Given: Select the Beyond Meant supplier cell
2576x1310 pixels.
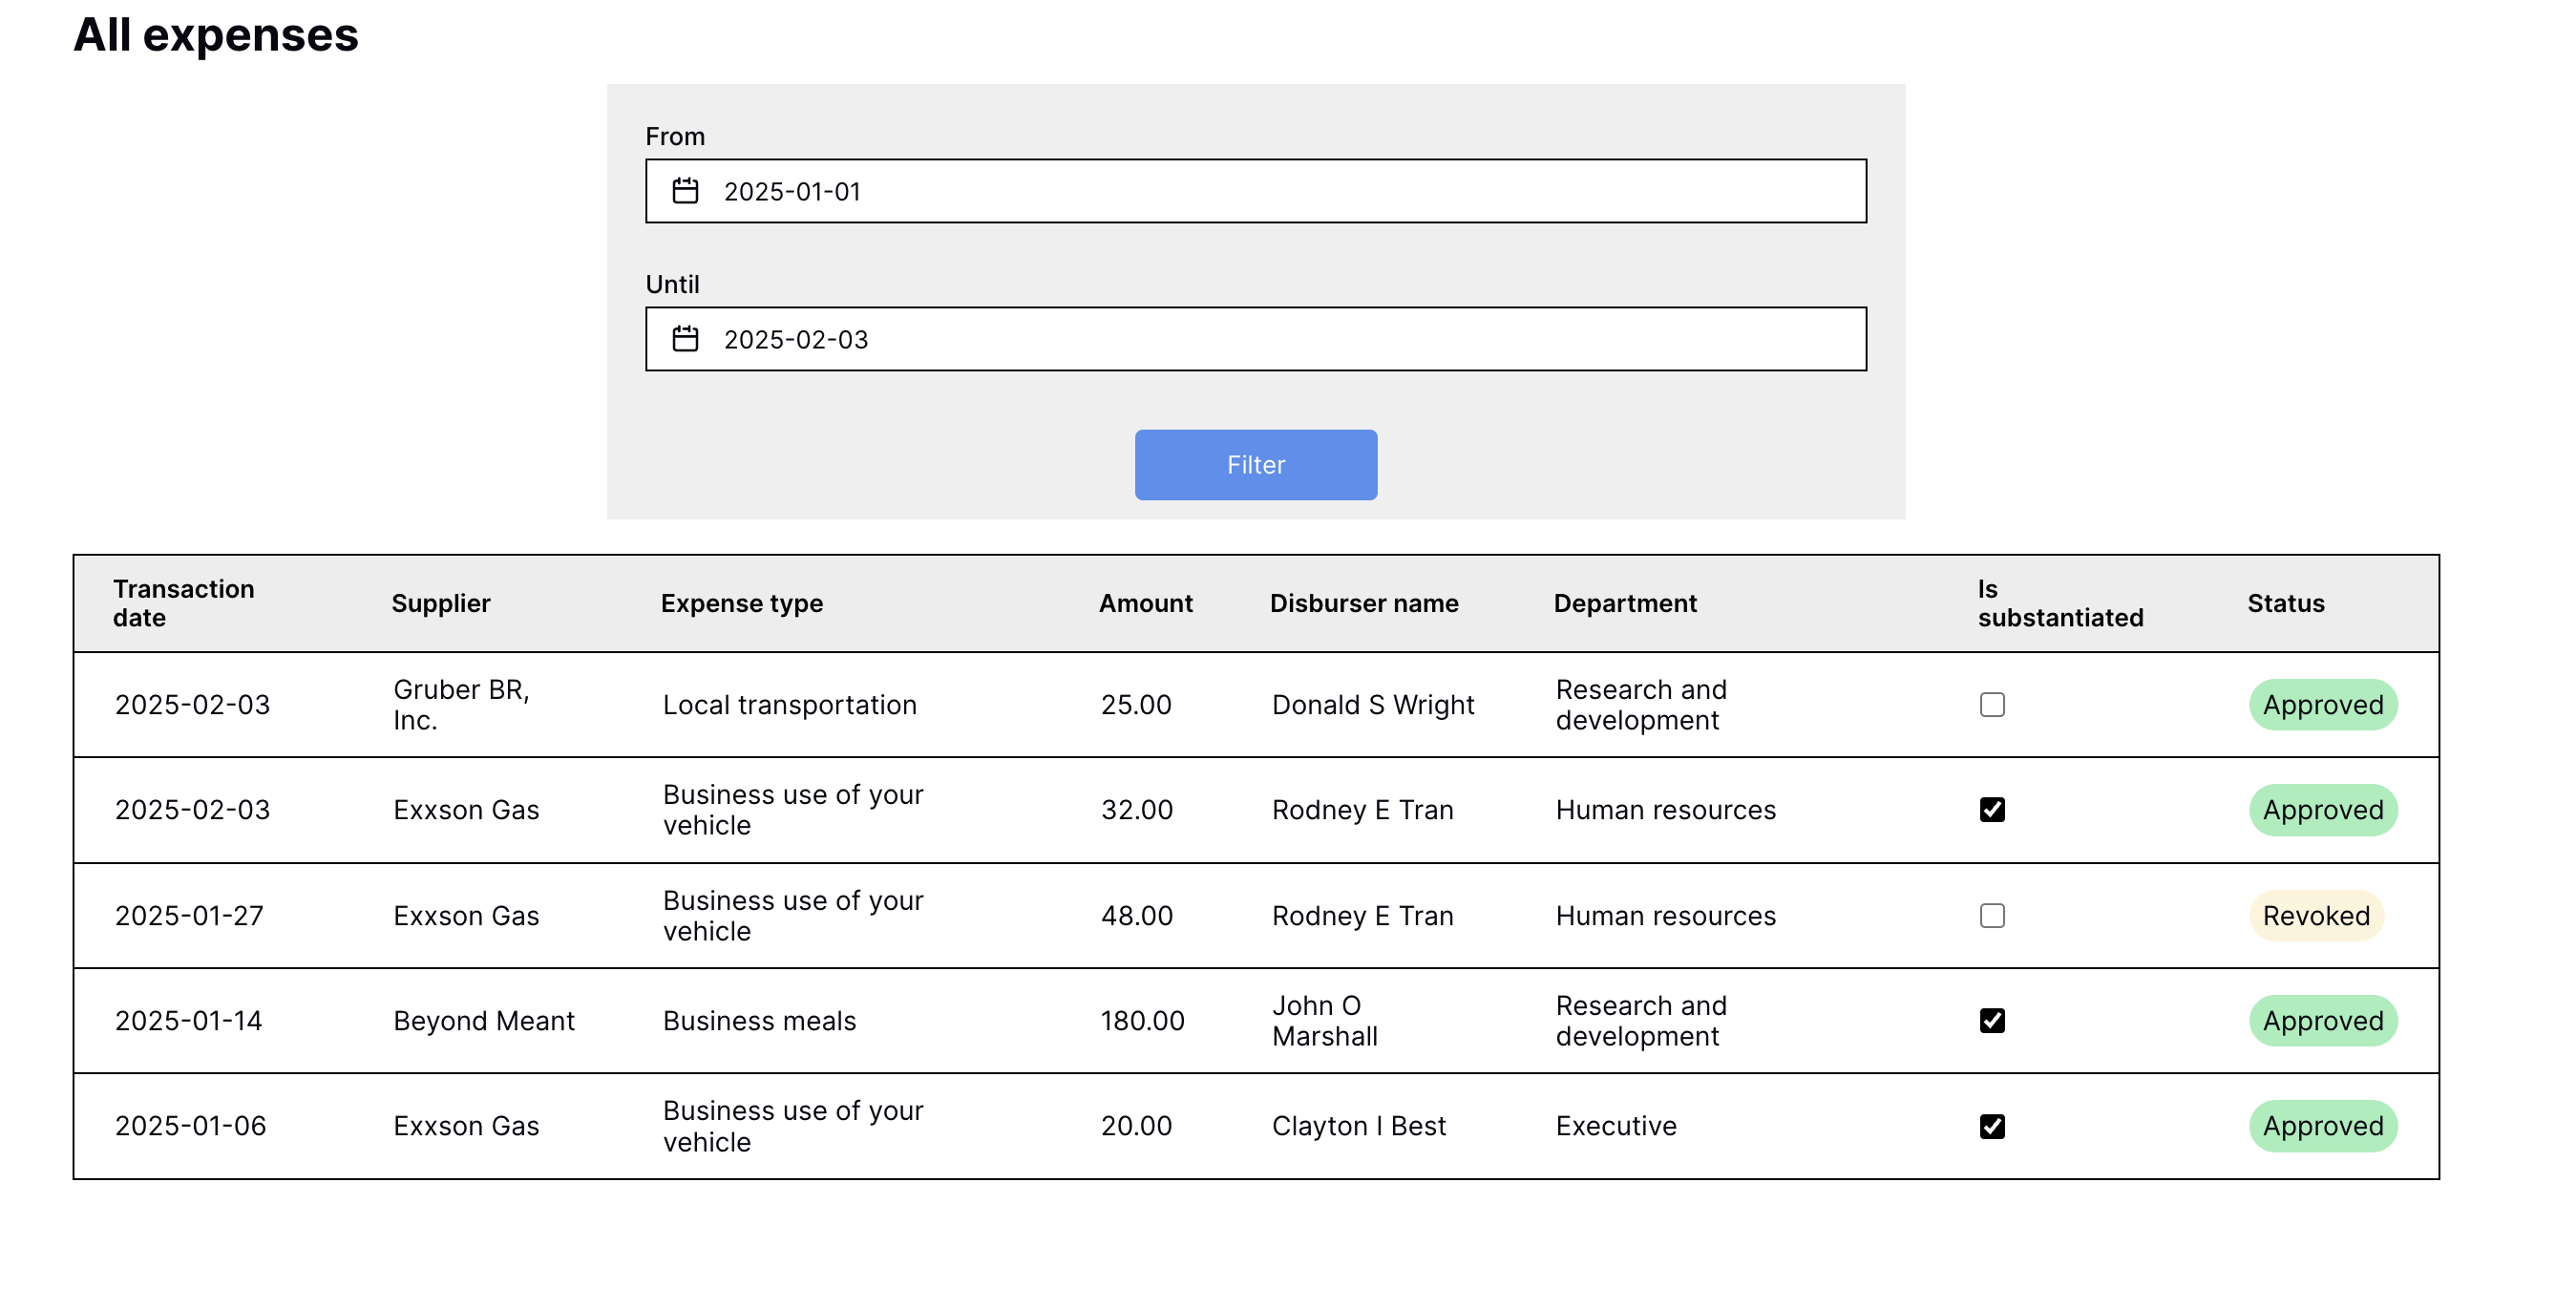Looking at the screenshot, I should (x=484, y=1021).
